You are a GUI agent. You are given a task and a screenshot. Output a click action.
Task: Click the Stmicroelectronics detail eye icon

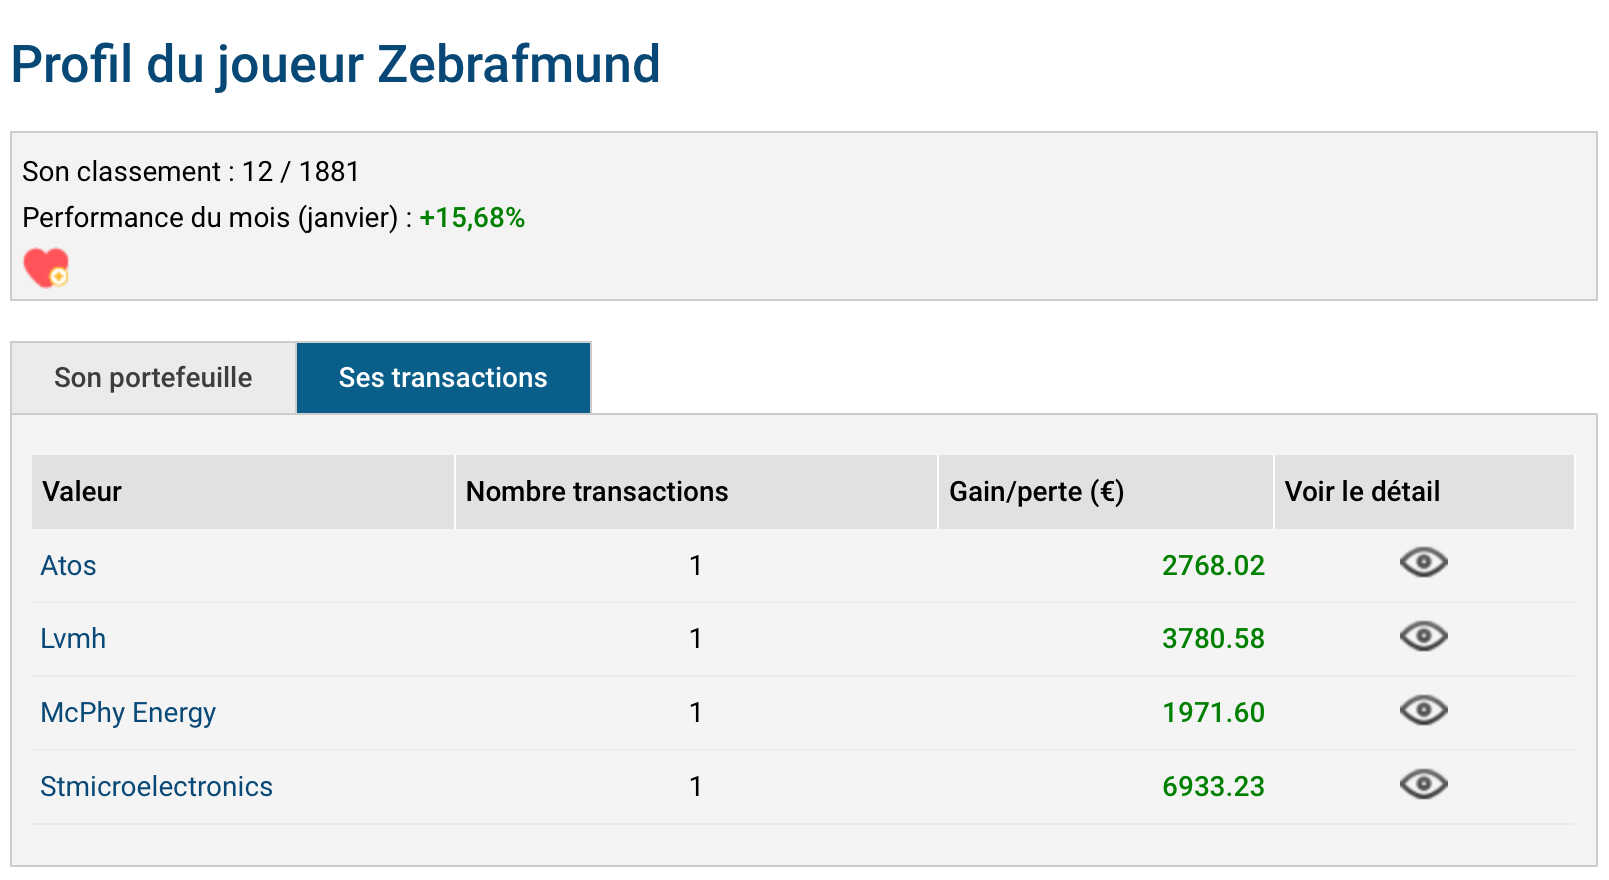(1423, 784)
